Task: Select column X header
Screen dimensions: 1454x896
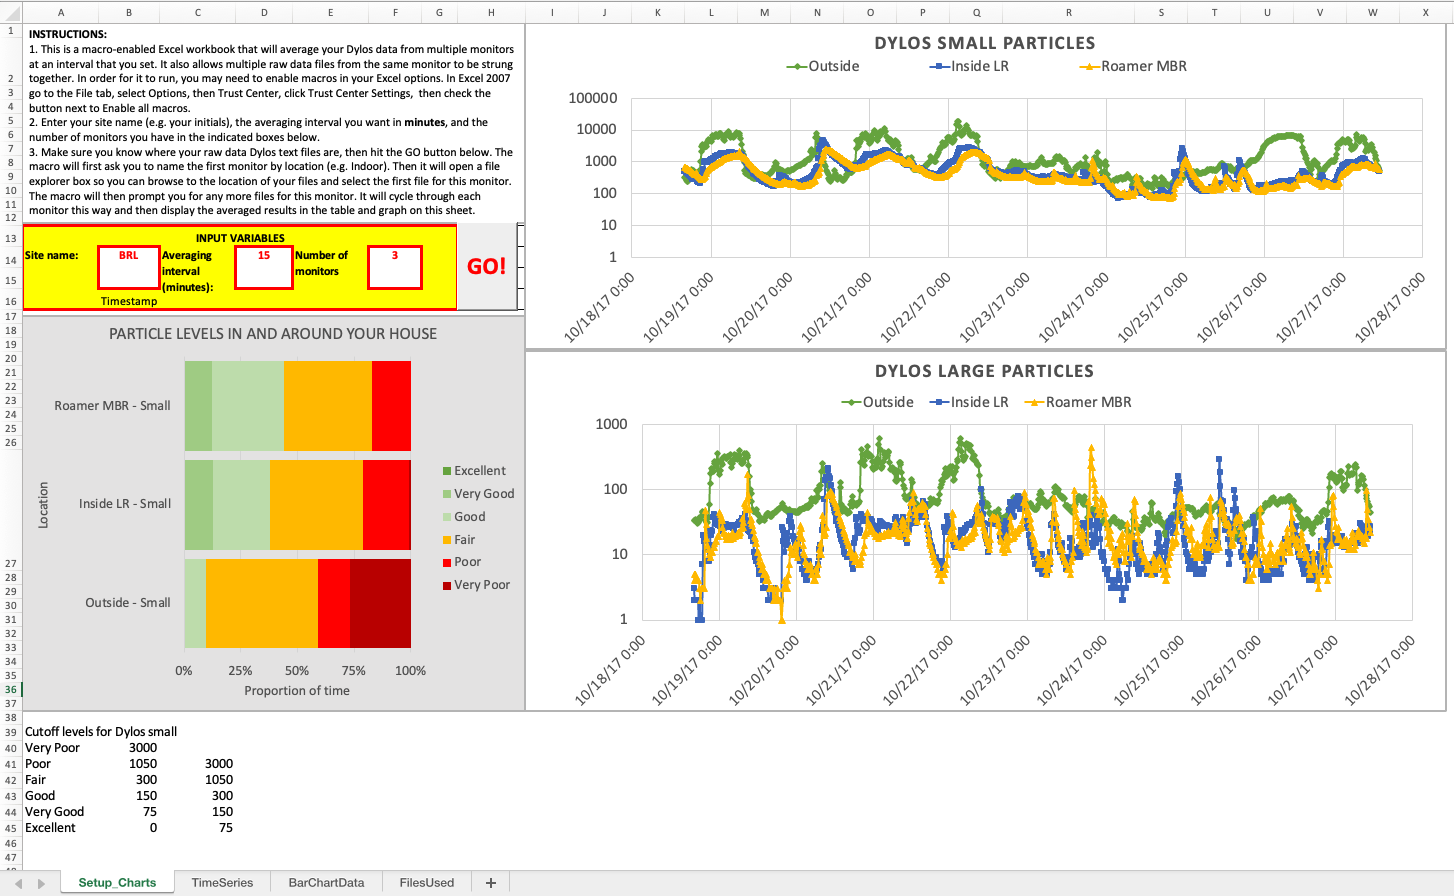Action: click(1425, 12)
